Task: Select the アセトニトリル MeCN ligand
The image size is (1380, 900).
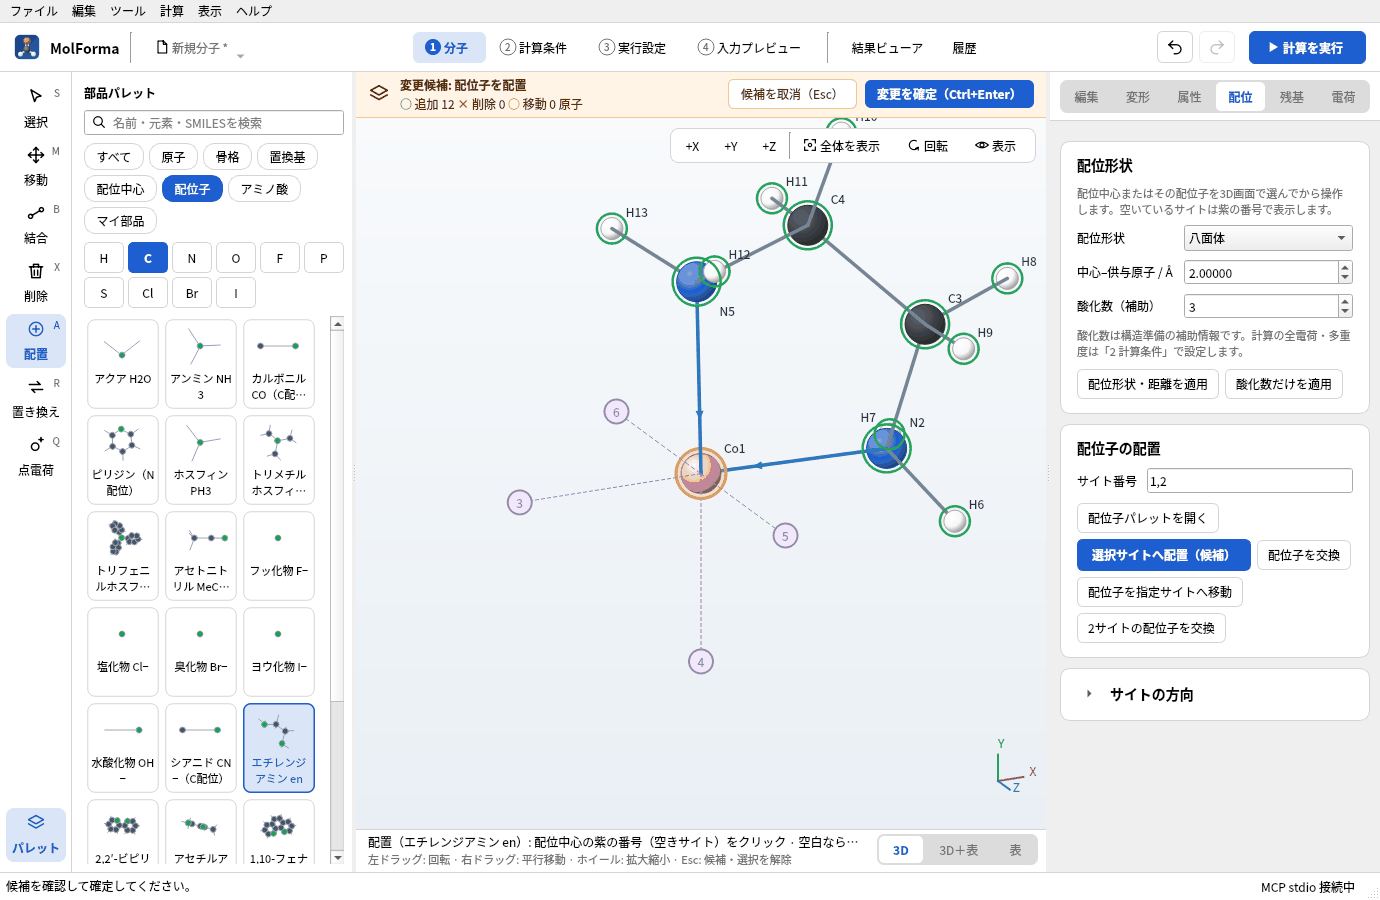Action: point(201,556)
